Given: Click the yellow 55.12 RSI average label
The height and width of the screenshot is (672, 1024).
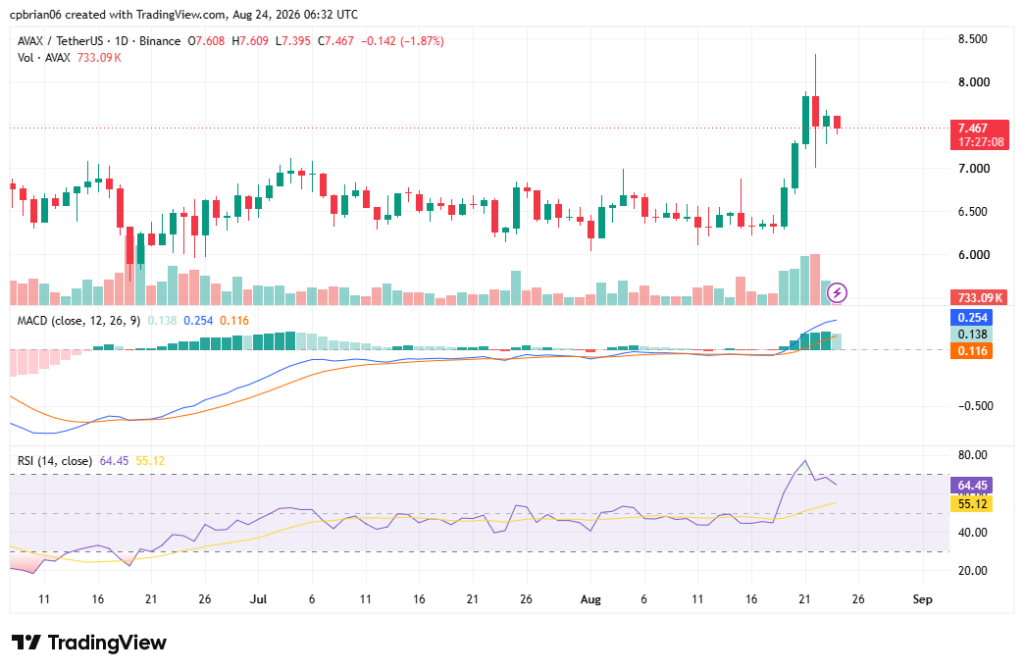Looking at the screenshot, I should 972,504.
